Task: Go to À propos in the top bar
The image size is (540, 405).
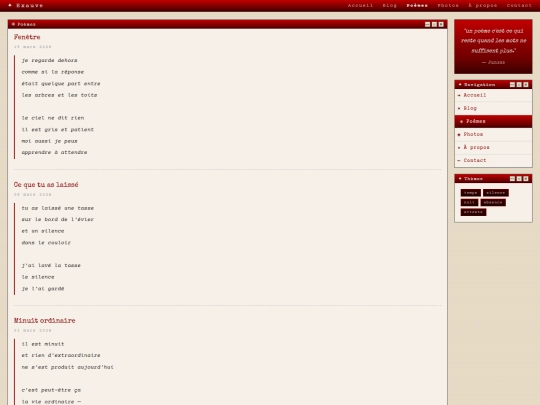Action: click(x=482, y=6)
